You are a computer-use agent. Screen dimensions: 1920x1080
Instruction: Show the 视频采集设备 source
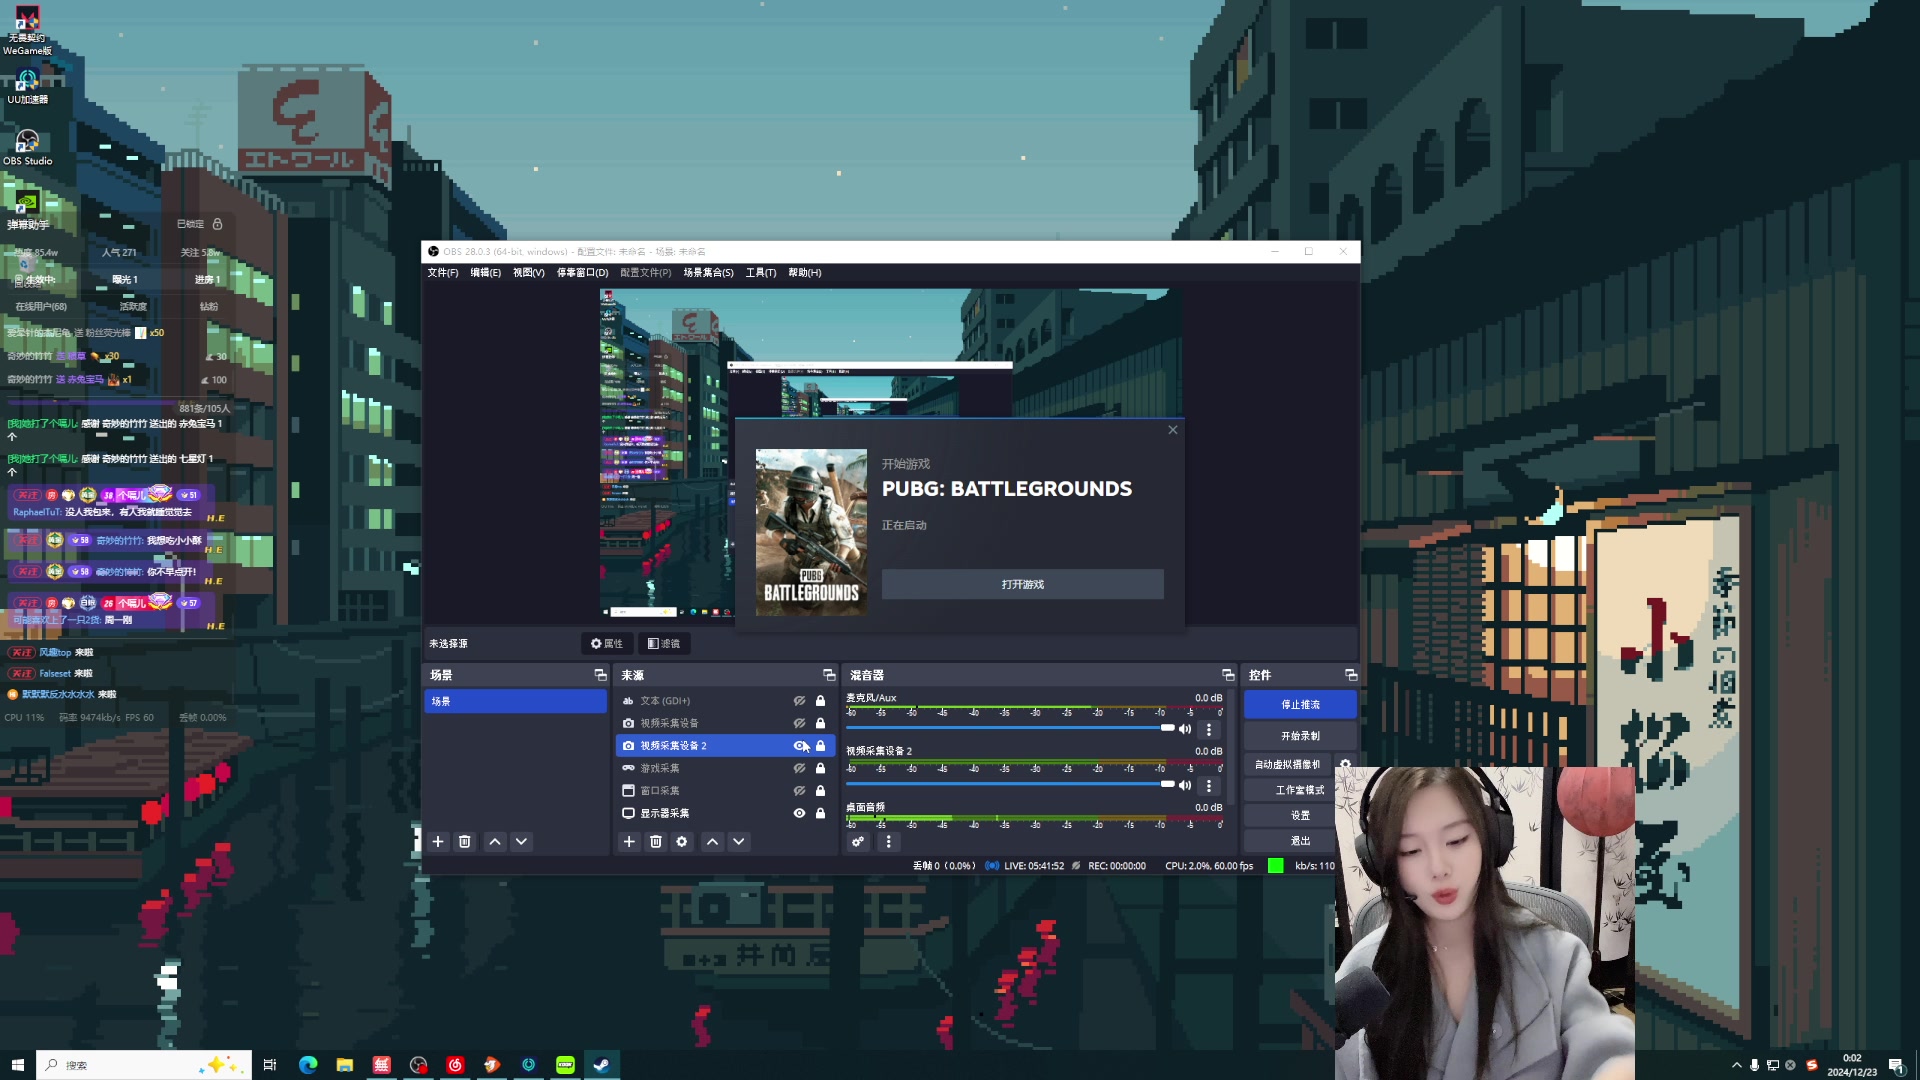(799, 723)
